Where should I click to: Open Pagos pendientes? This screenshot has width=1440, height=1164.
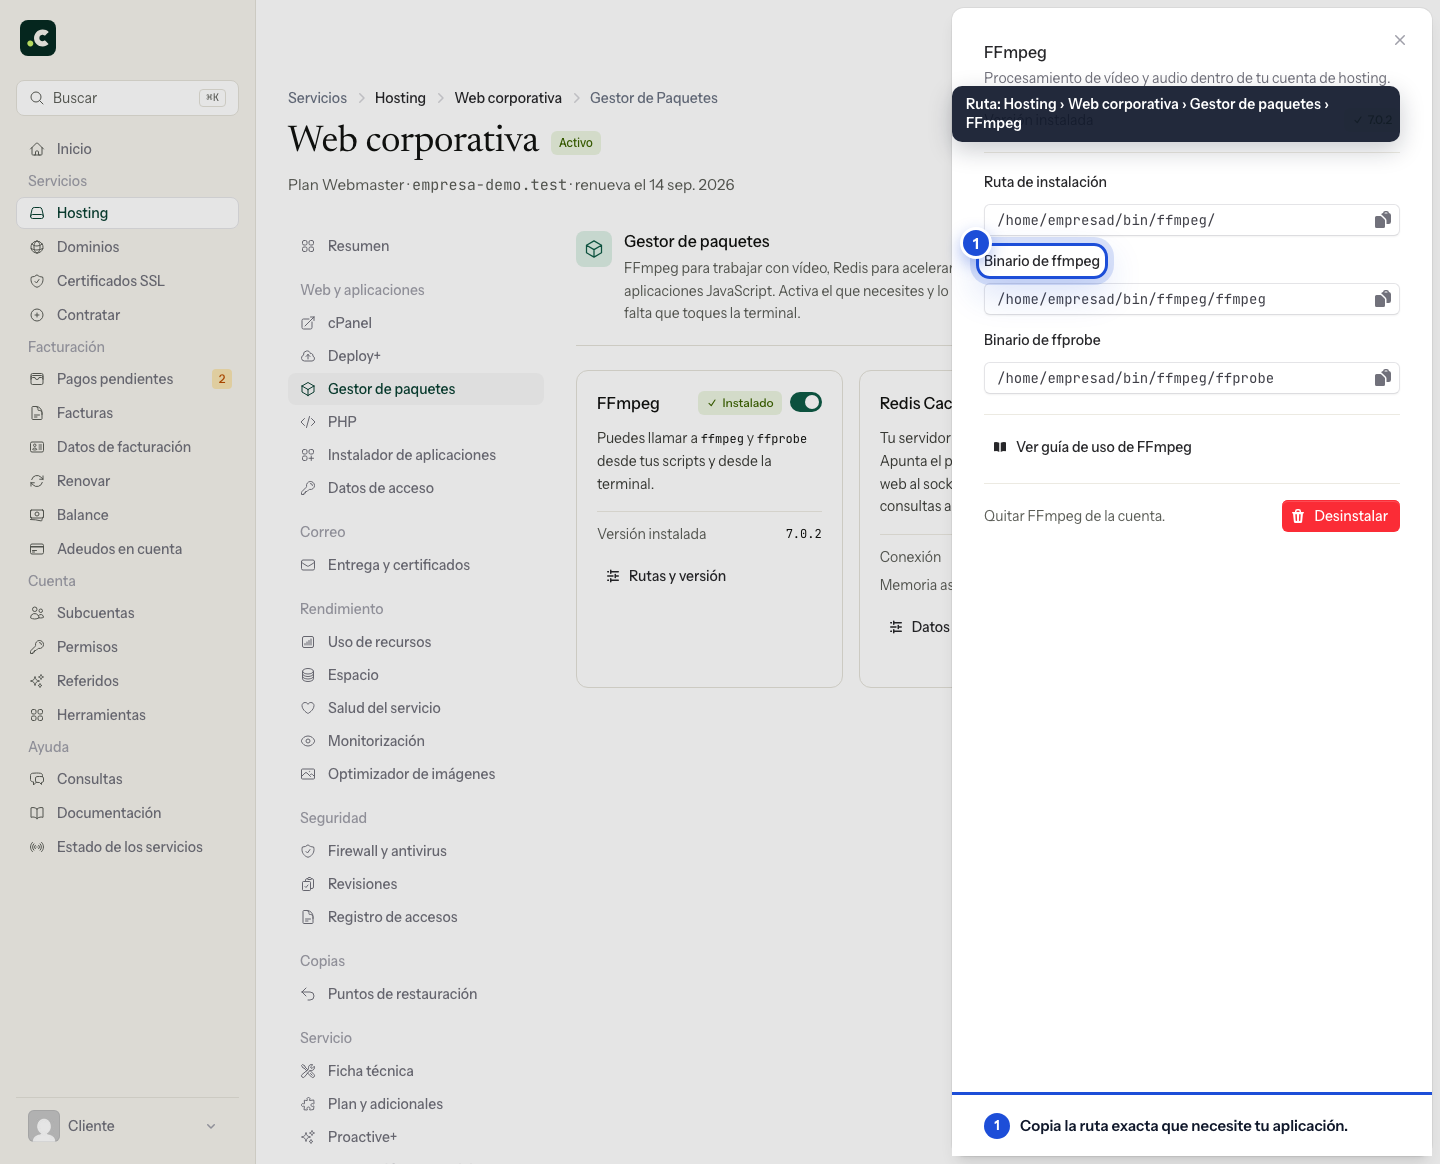(x=127, y=379)
